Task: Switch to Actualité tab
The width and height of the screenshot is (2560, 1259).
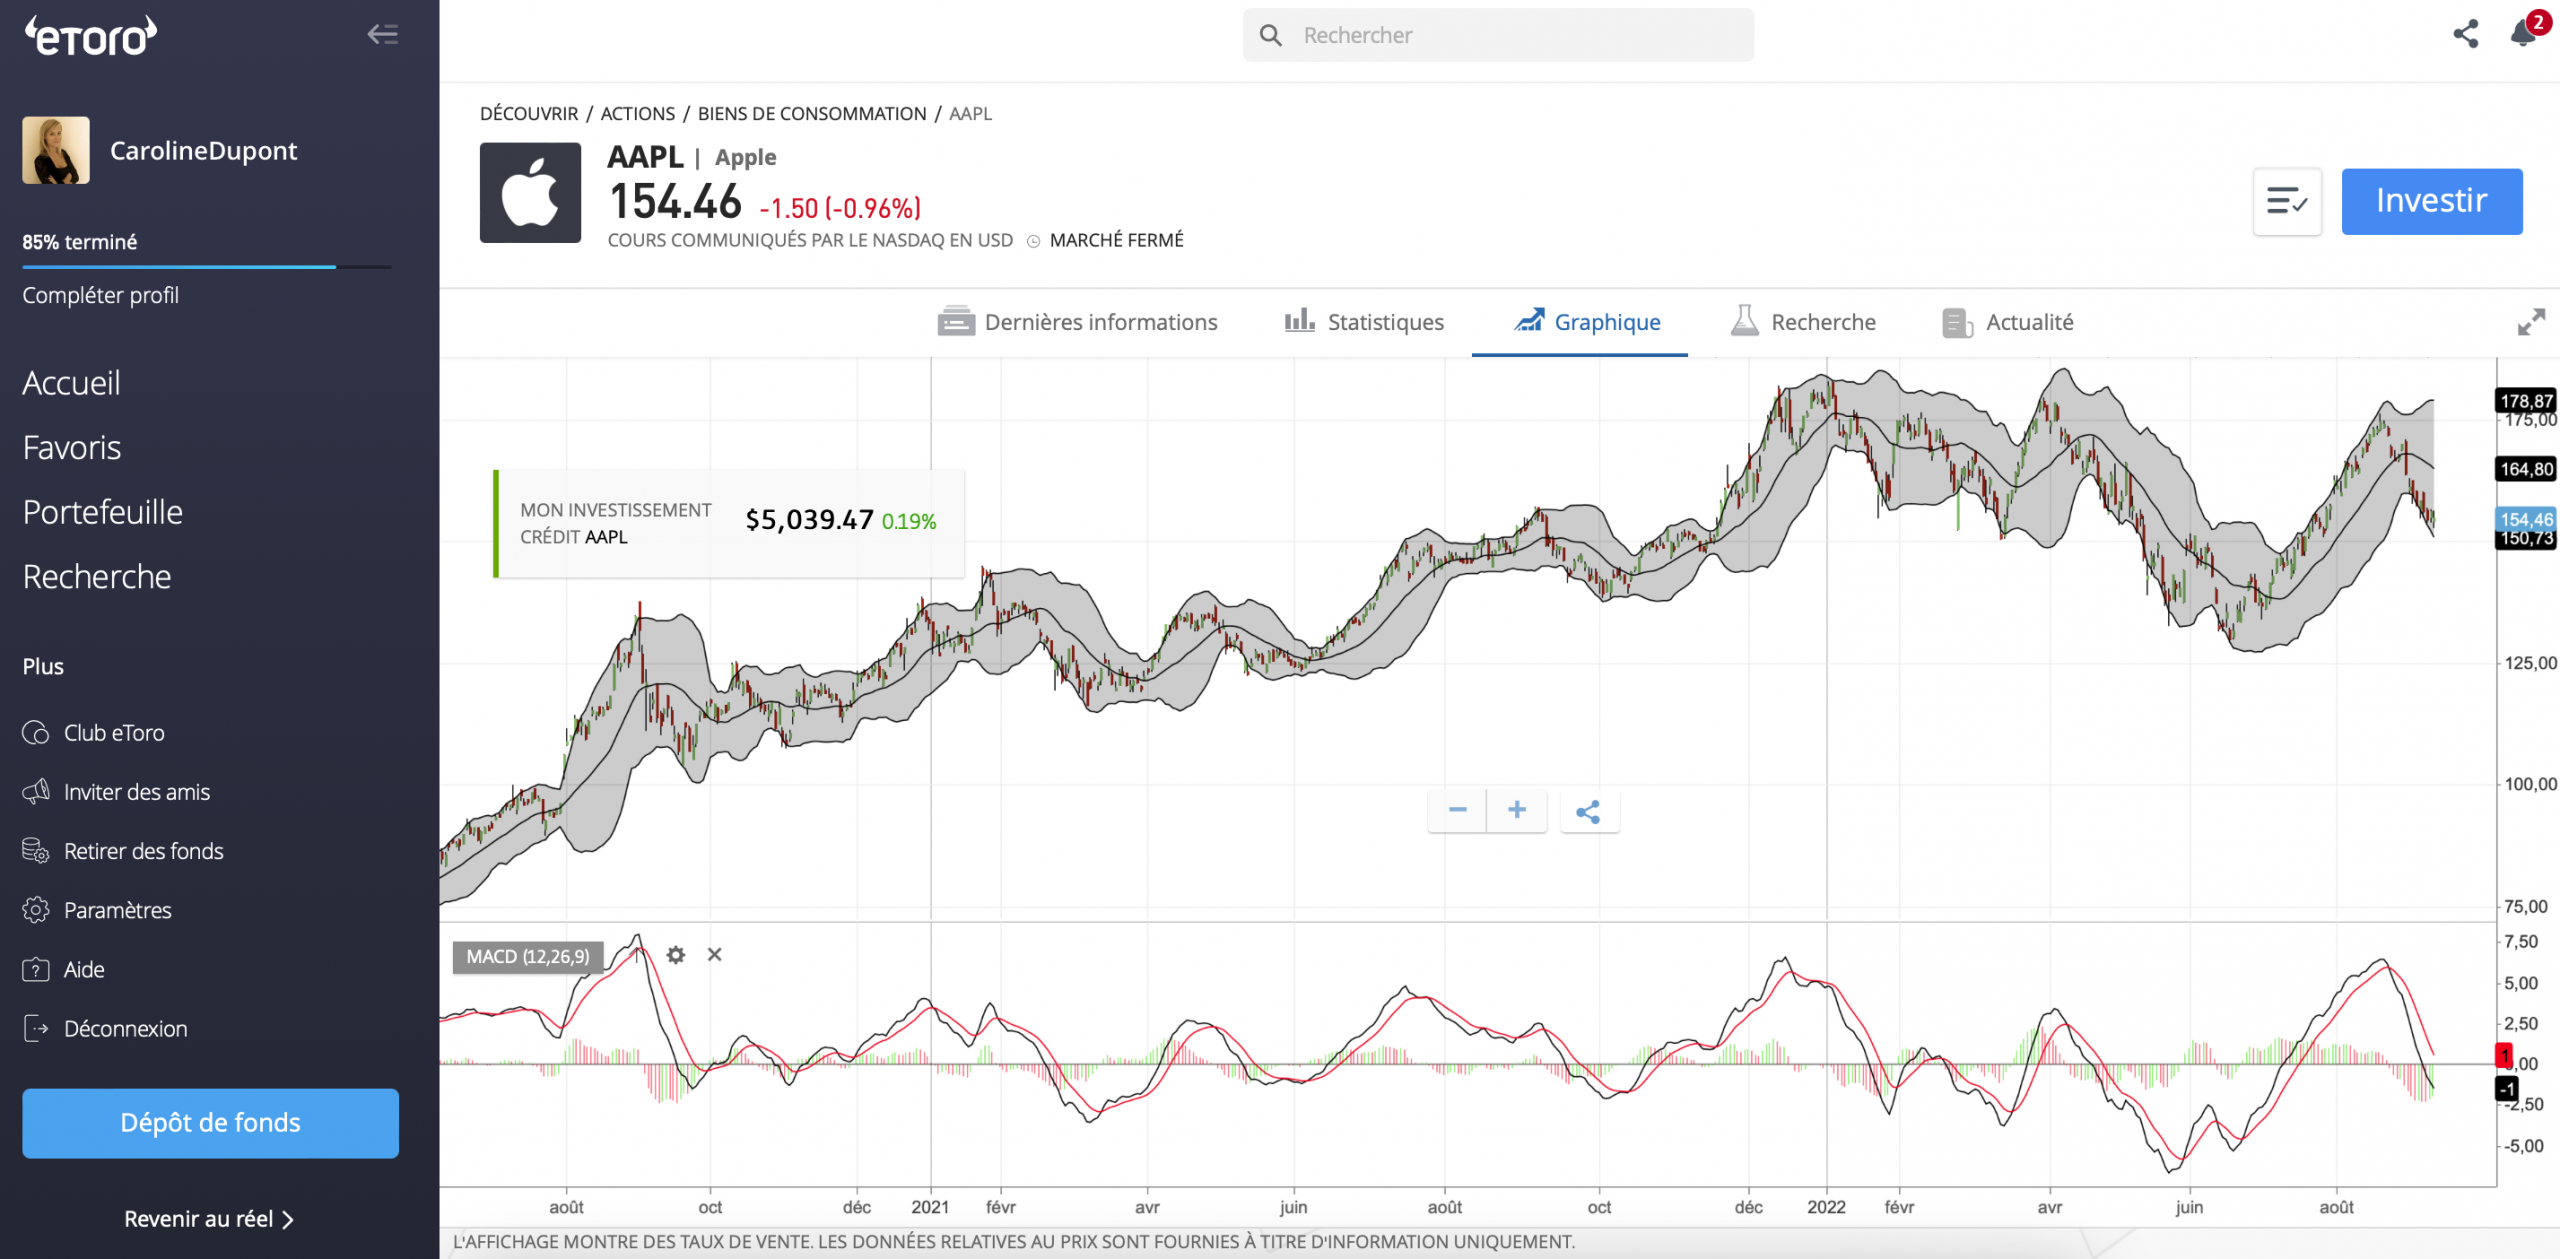Action: click(2008, 322)
